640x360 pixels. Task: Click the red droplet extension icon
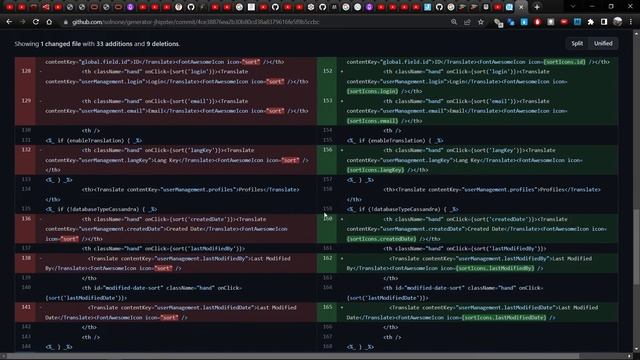[538, 22]
